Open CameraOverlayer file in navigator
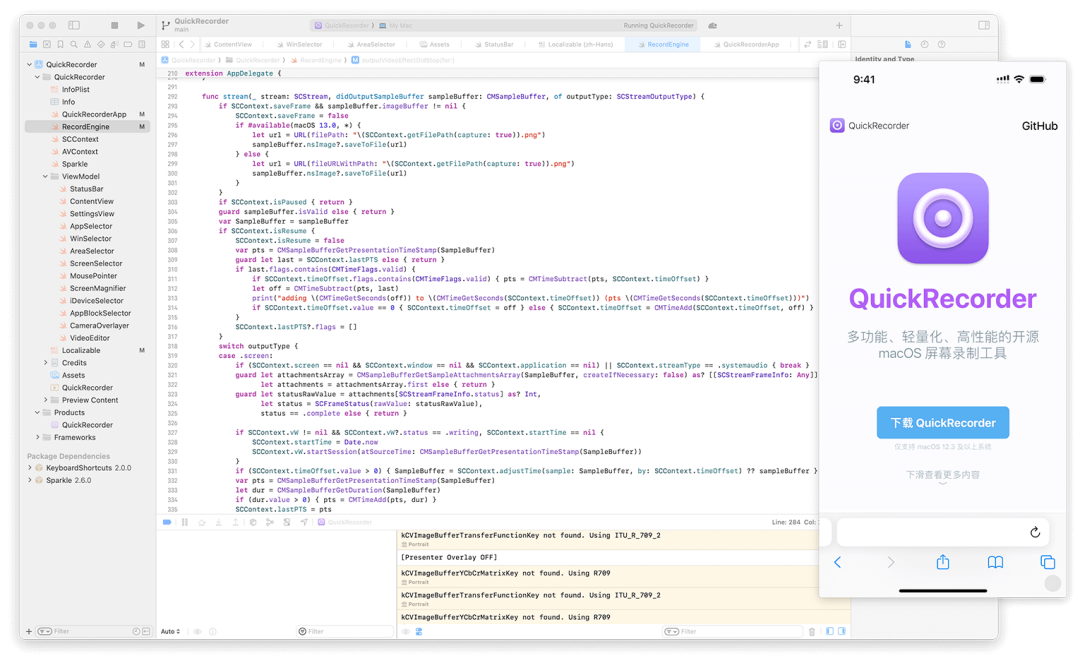Screen dimensions: 1080x663 (x=99, y=325)
